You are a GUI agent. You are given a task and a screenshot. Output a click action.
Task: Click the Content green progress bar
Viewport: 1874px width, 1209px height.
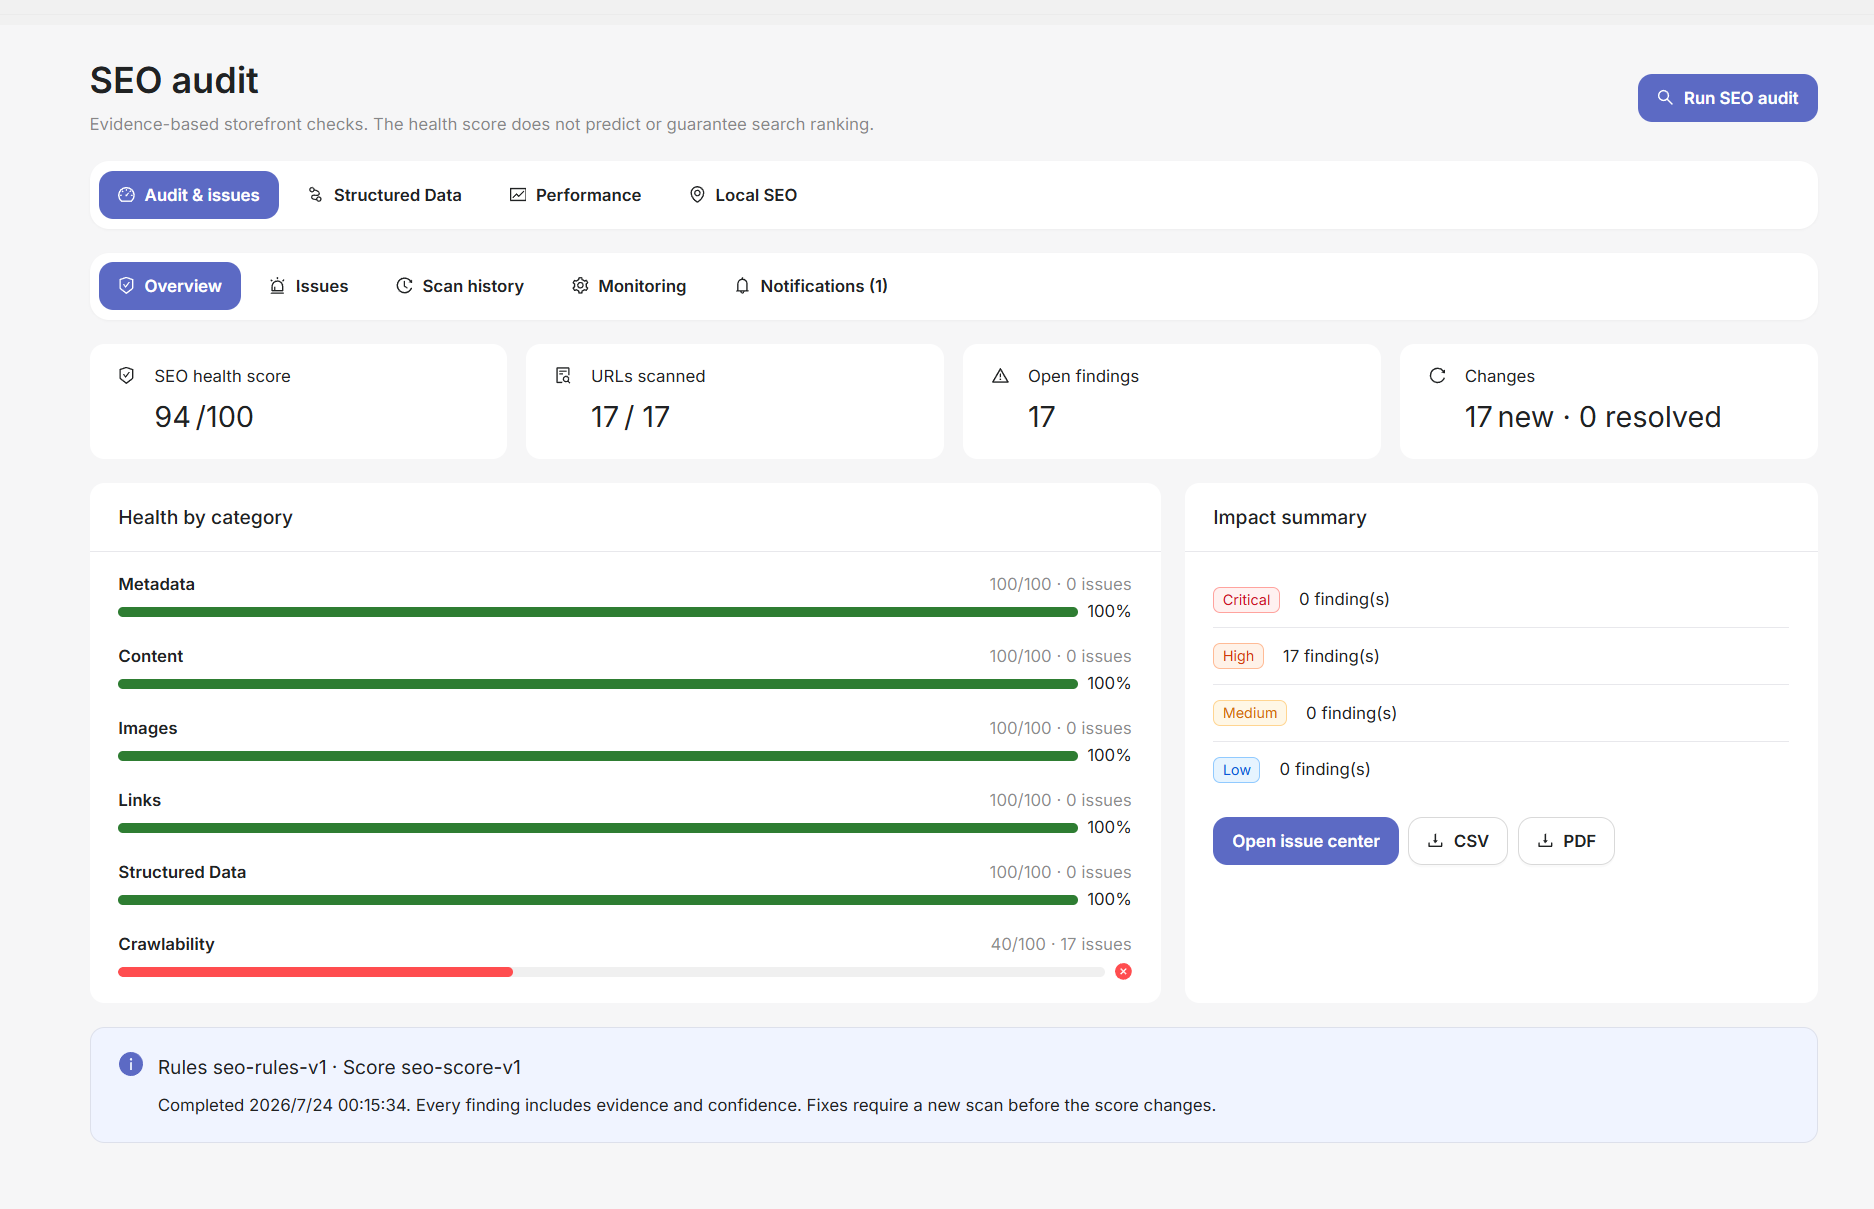[598, 684]
